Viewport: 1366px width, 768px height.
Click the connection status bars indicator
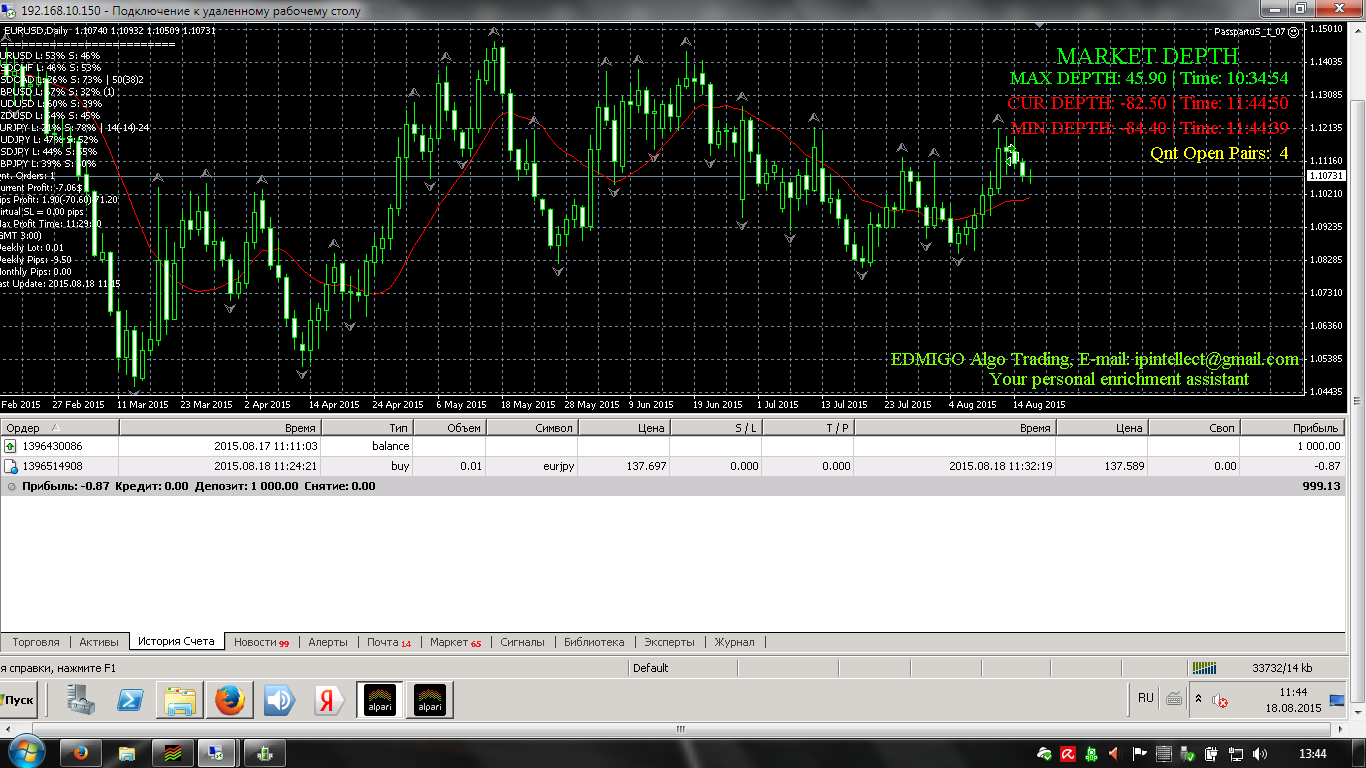[x=1205, y=667]
